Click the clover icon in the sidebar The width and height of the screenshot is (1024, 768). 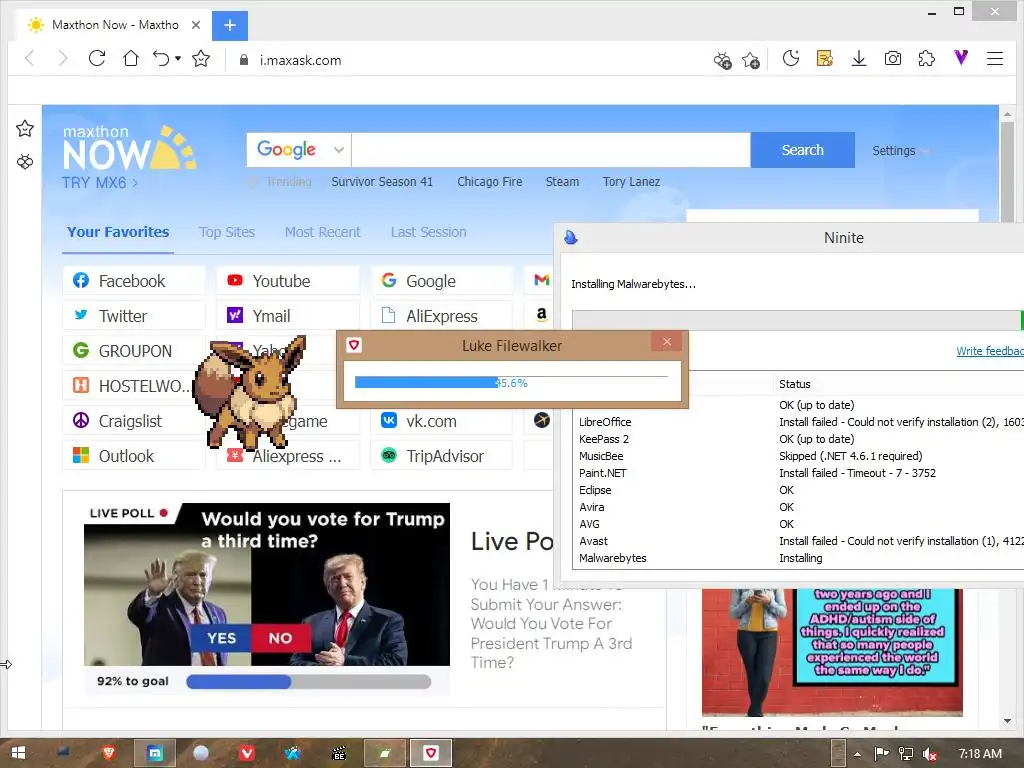[x=25, y=161]
